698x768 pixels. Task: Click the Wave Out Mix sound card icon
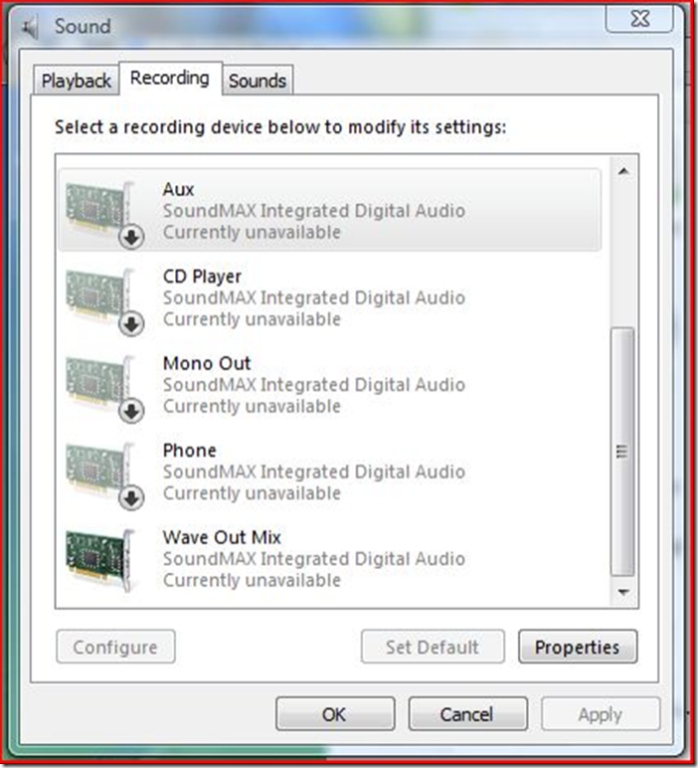coord(101,560)
